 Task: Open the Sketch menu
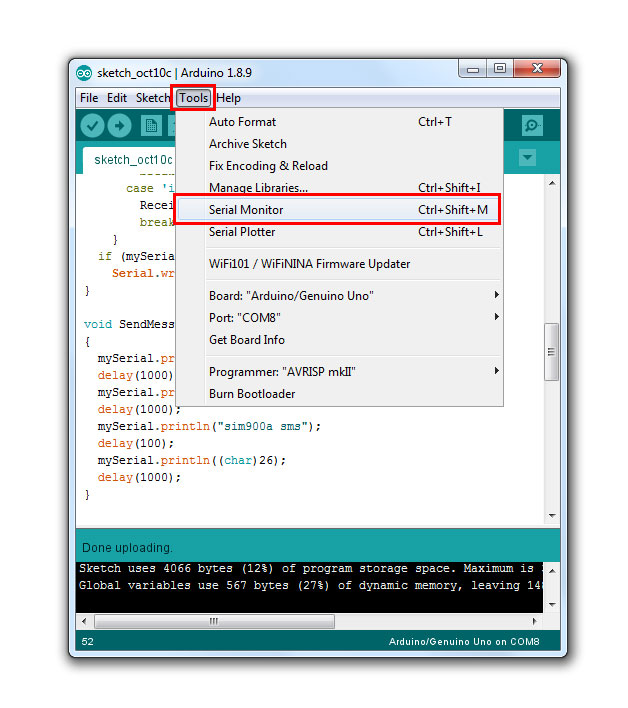pyautogui.click(x=153, y=98)
